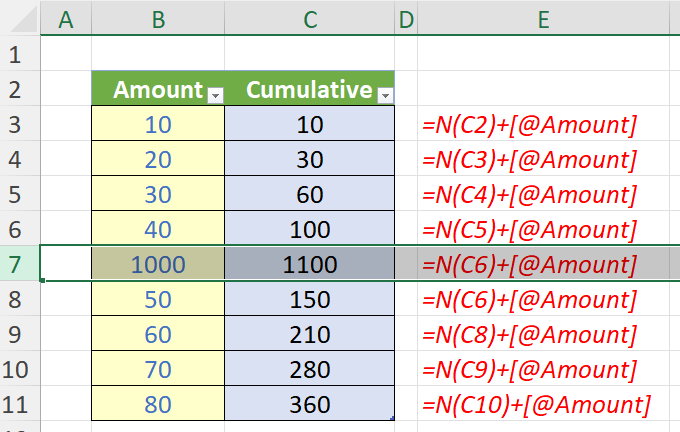Select column A header
Screen dimensions: 680x432
66,18
